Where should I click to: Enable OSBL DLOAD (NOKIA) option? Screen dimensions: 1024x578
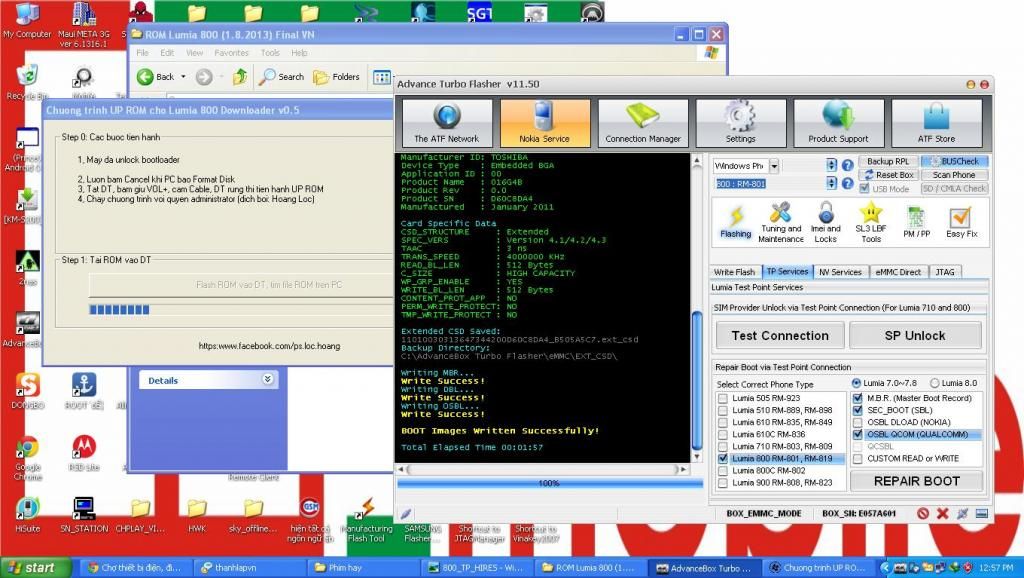pyautogui.click(x=857, y=423)
